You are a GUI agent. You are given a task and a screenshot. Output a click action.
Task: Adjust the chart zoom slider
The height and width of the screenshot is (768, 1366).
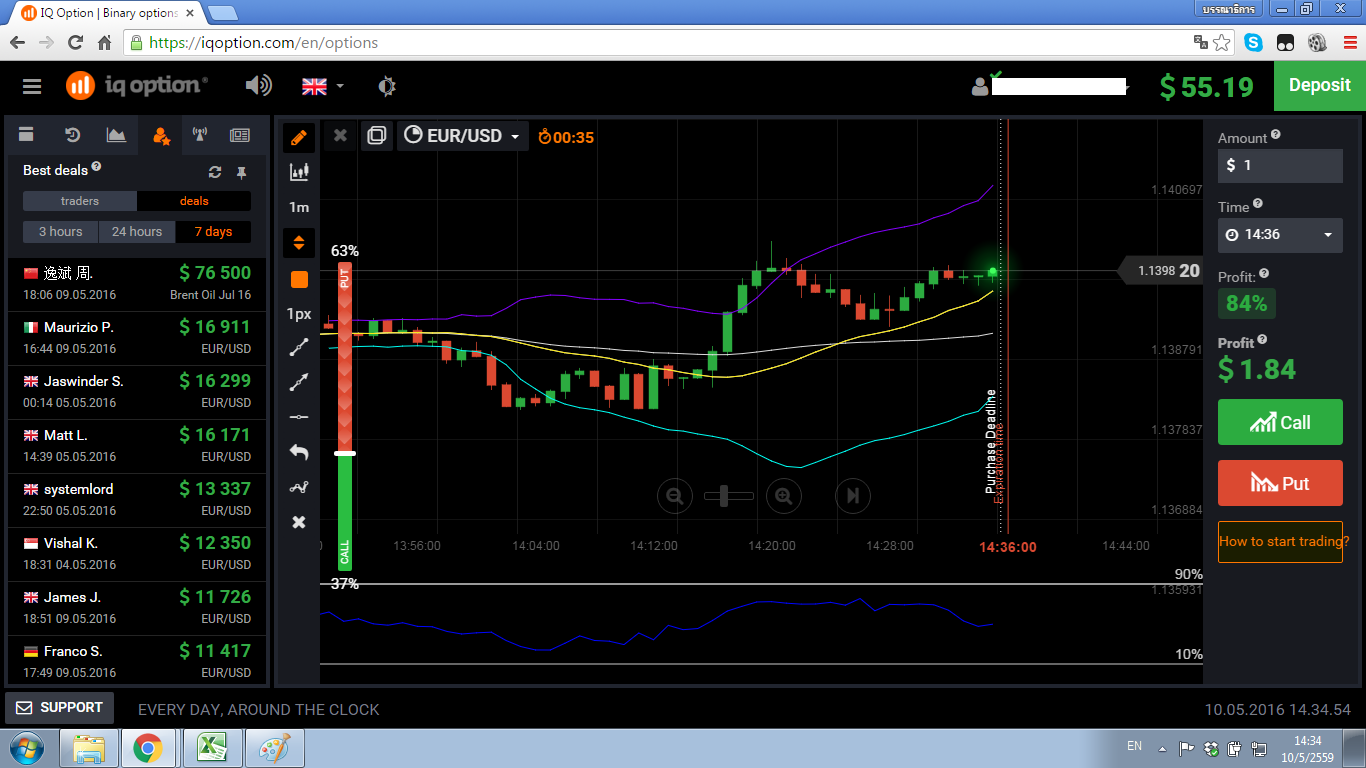point(729,495)
